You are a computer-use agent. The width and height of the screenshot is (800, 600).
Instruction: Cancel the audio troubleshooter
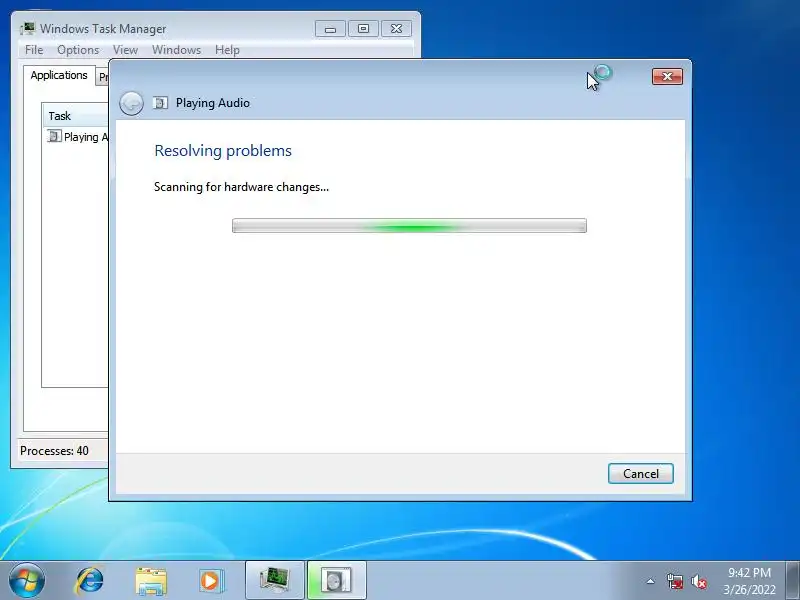tap(640, 473)
